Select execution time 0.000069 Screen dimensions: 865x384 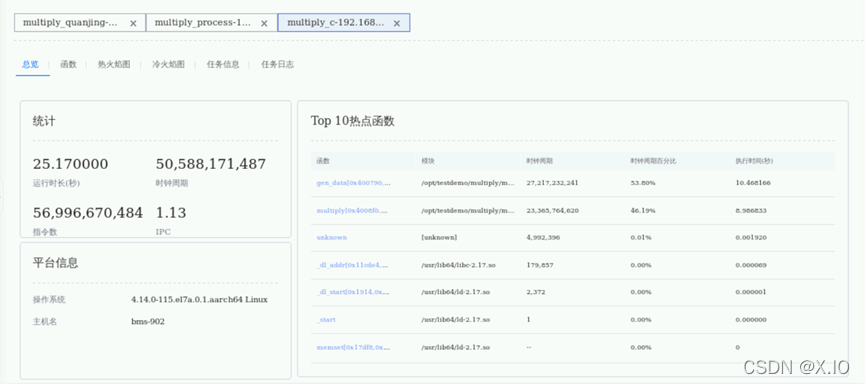tap(751, 265)
